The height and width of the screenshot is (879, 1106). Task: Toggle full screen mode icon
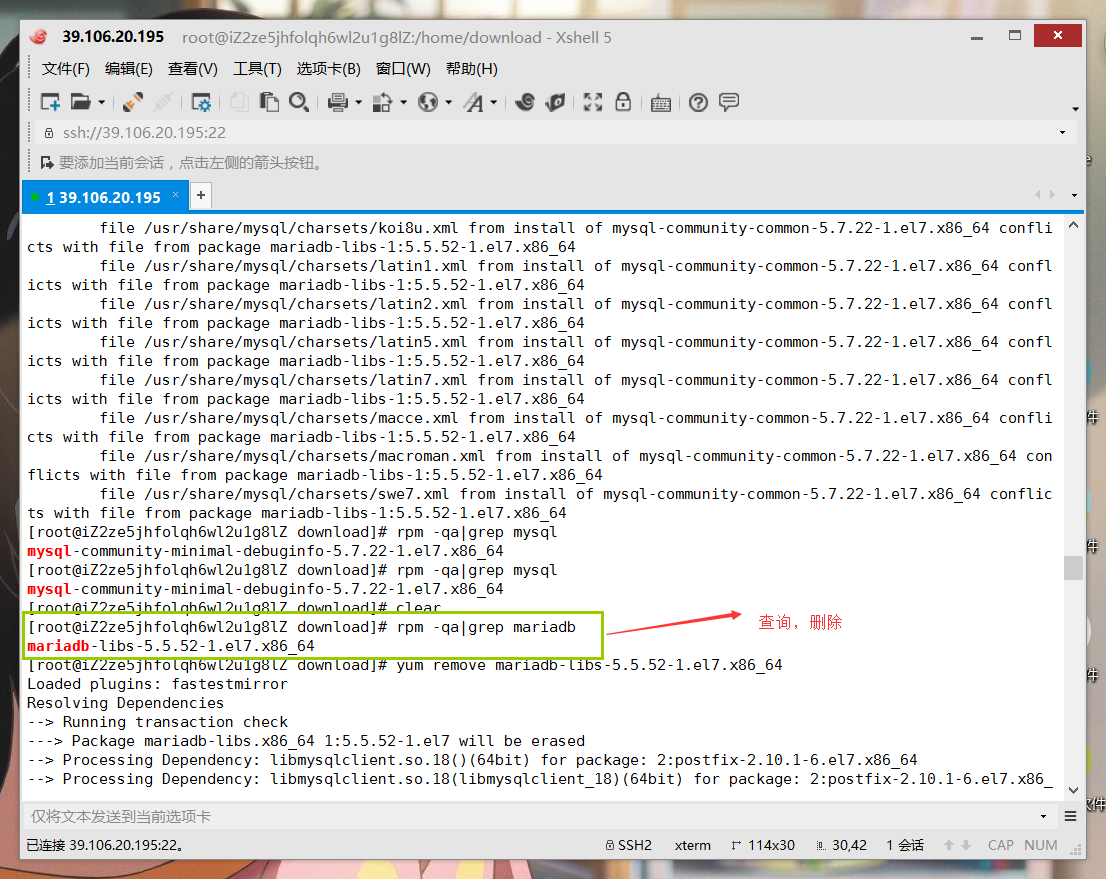[593, 102]
